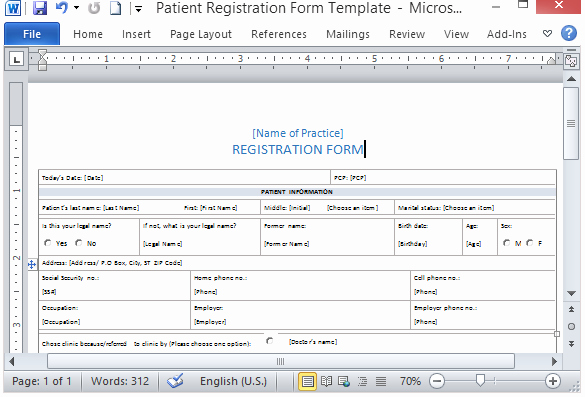Switch to Draft view

coord(381,381)
